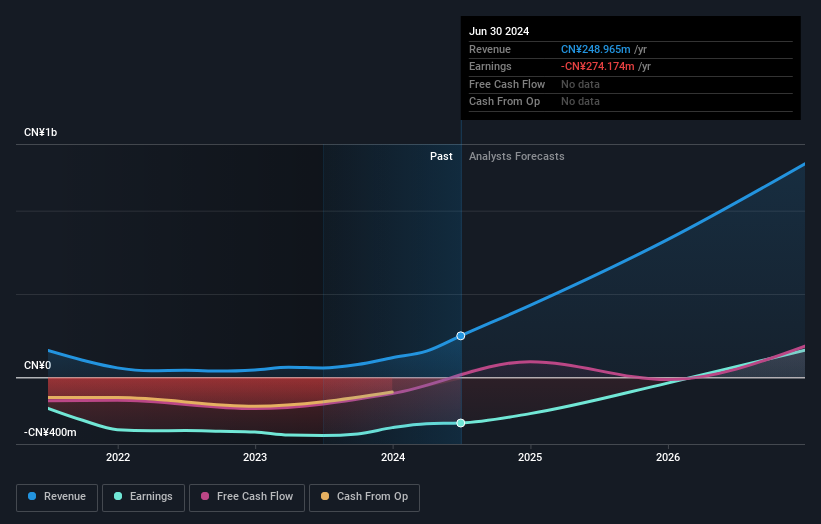Viewport: 821px width, 524px height.
Task: Click the 2025 x-axis label
Action: [x=530, y=457]
